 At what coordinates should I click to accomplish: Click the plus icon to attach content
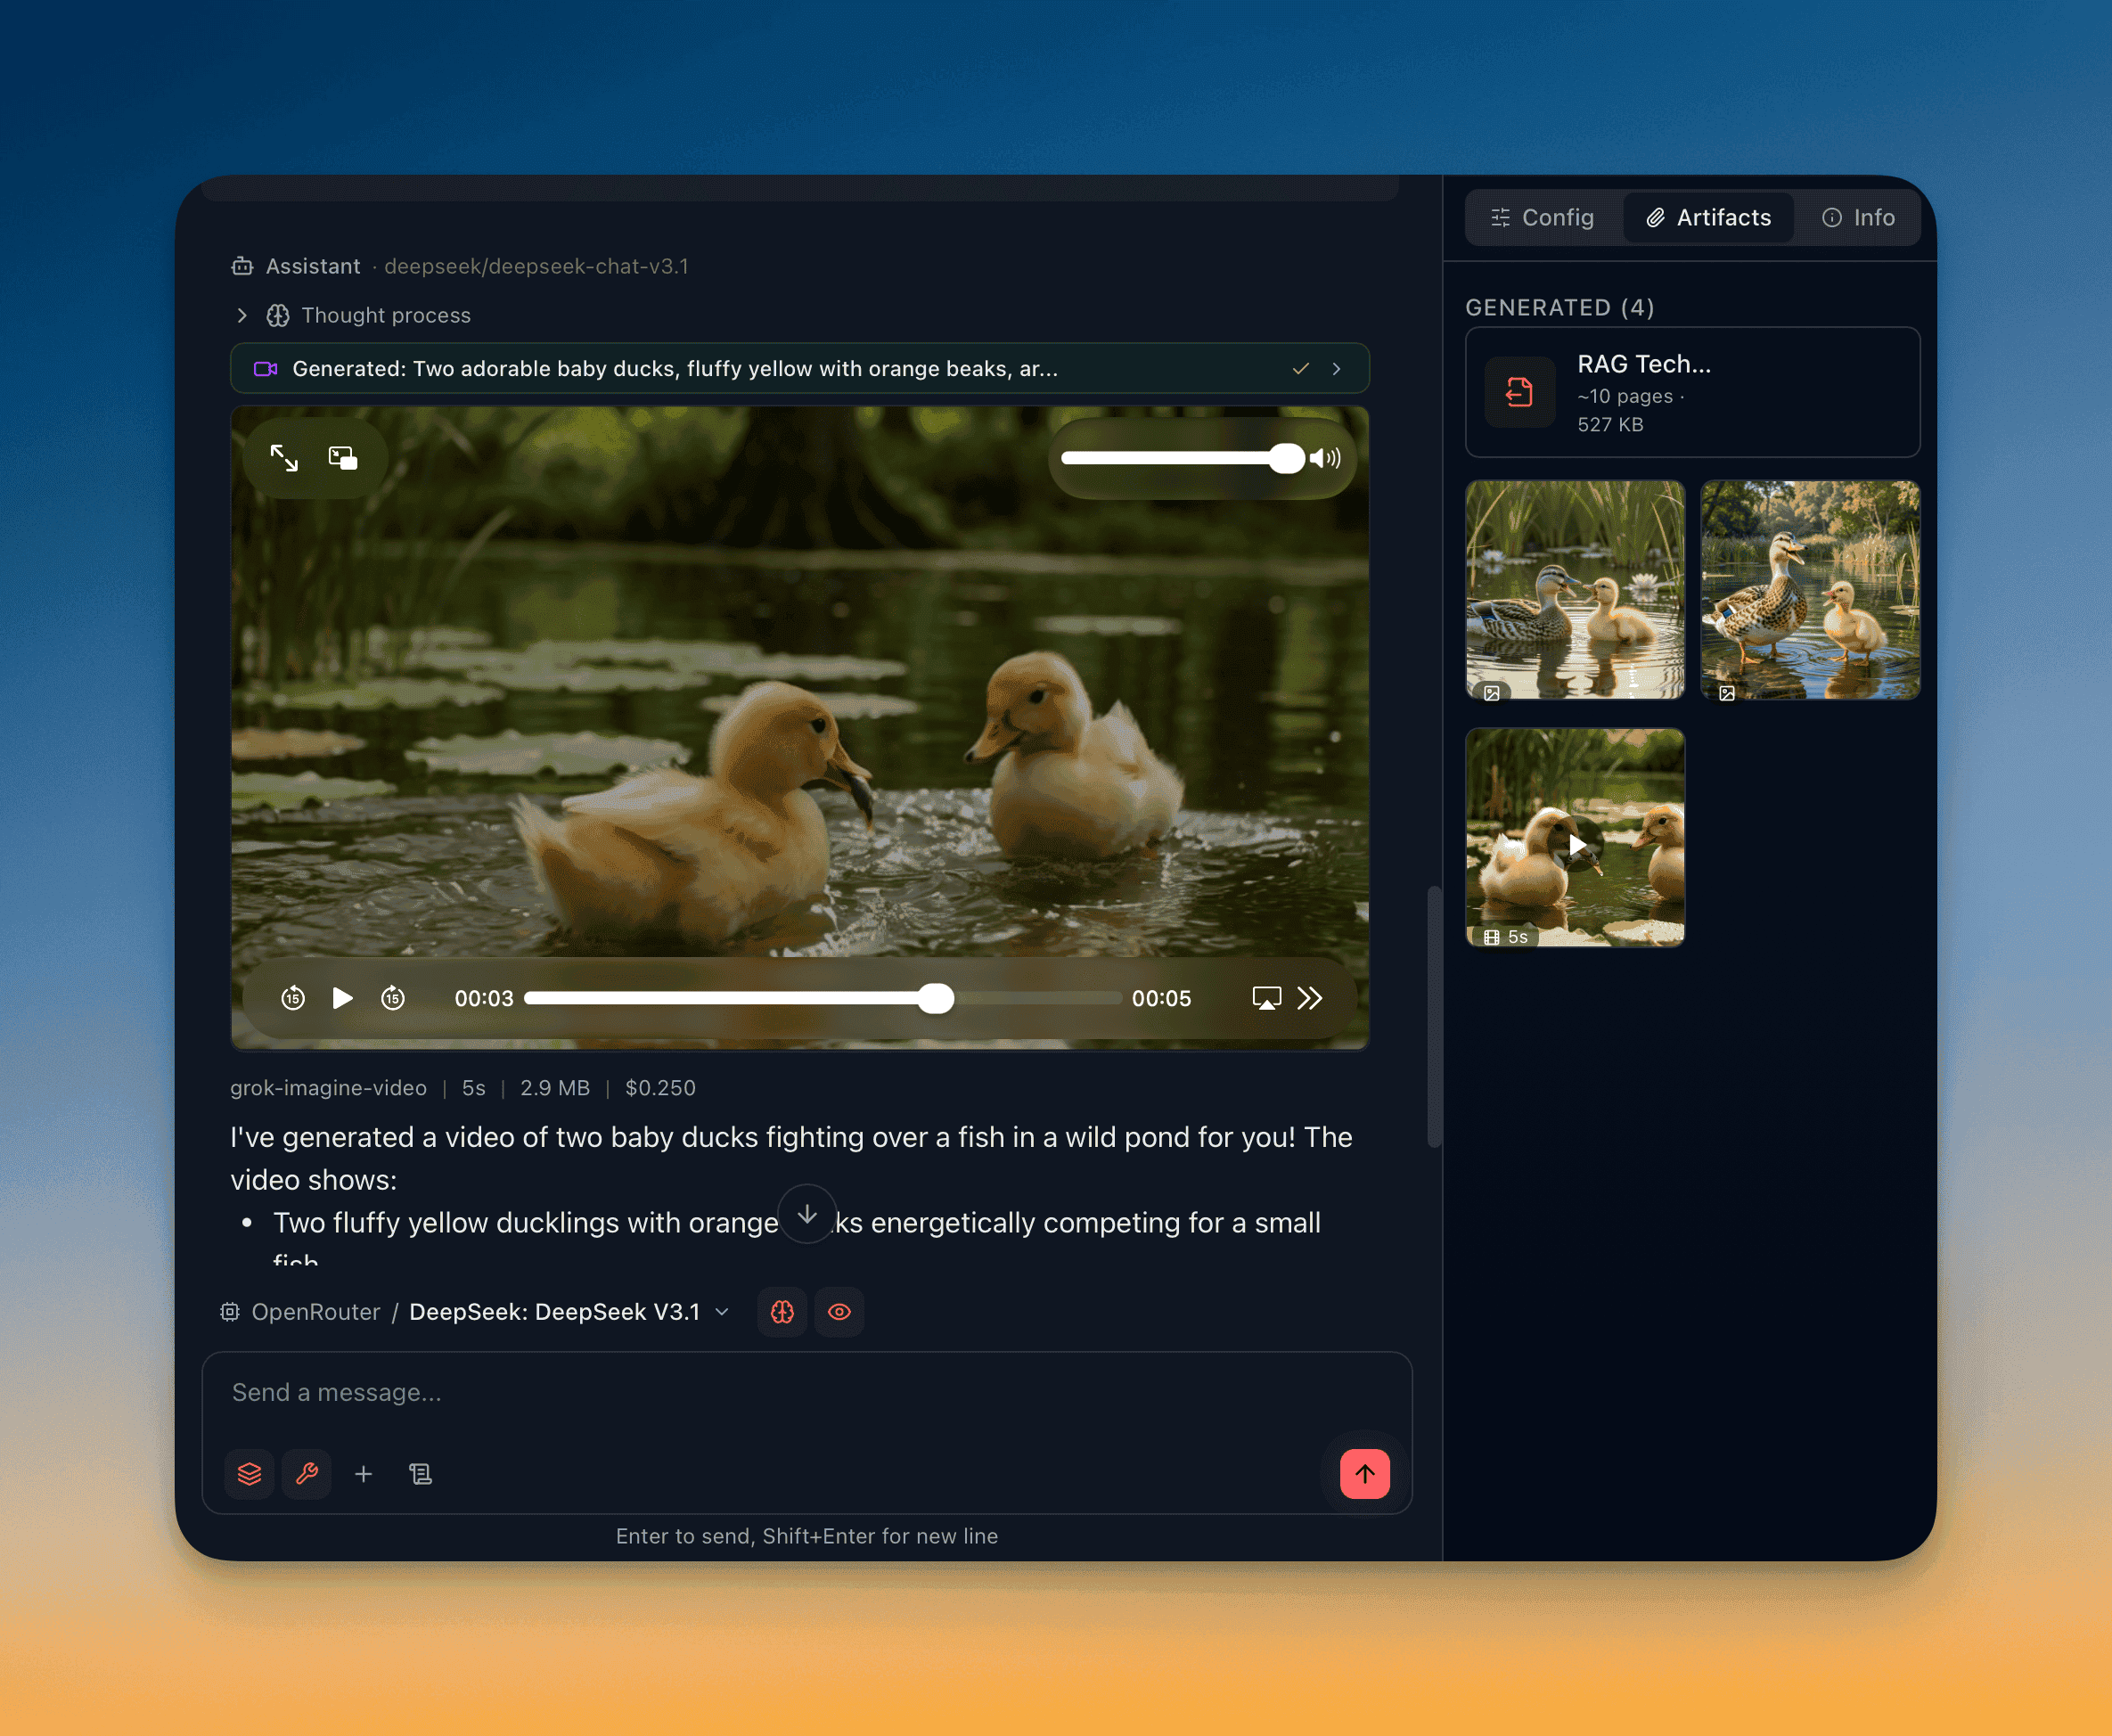pos(363,1473)
